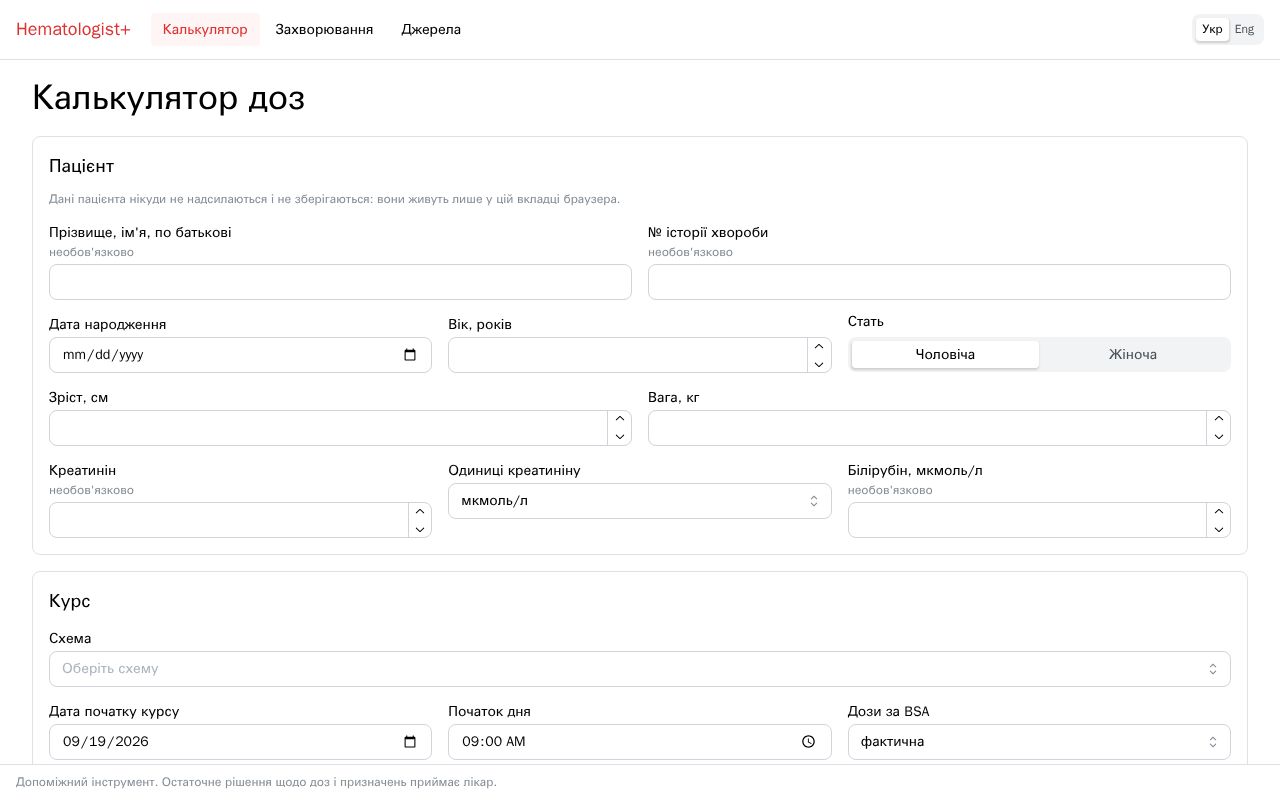Screen dimensions: 1280x800
Task: Increase the Вік, років value with up arrow
Action: tap(819, 346)
